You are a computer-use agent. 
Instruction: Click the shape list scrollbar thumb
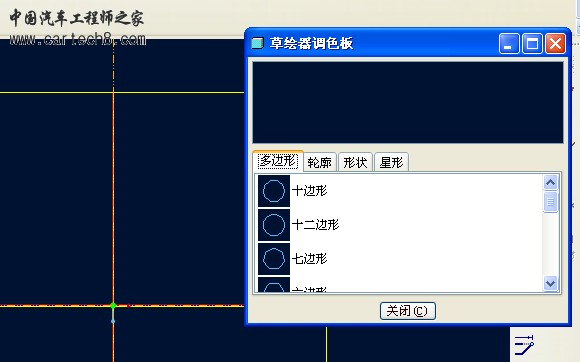[x=550, y=202]
